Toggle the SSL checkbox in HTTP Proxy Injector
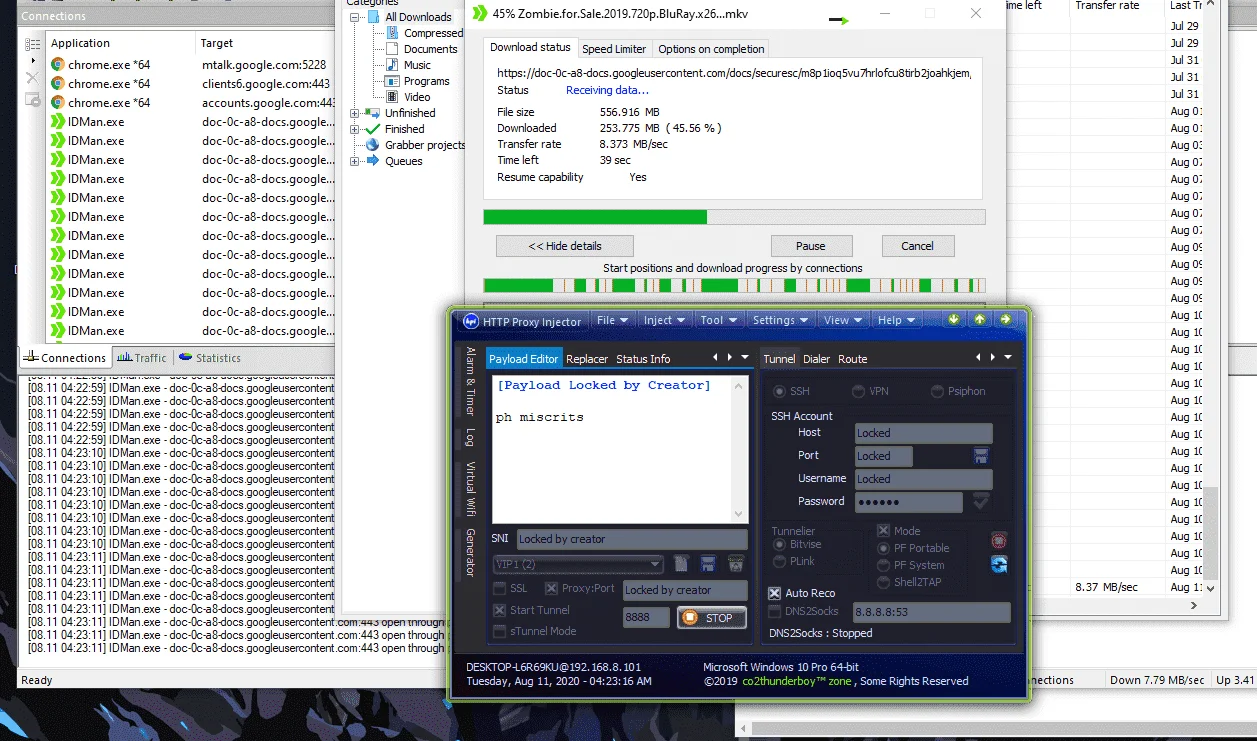The width and height of the screenshot is (1257, 741). pyautogui.click(x=500, y=589)
